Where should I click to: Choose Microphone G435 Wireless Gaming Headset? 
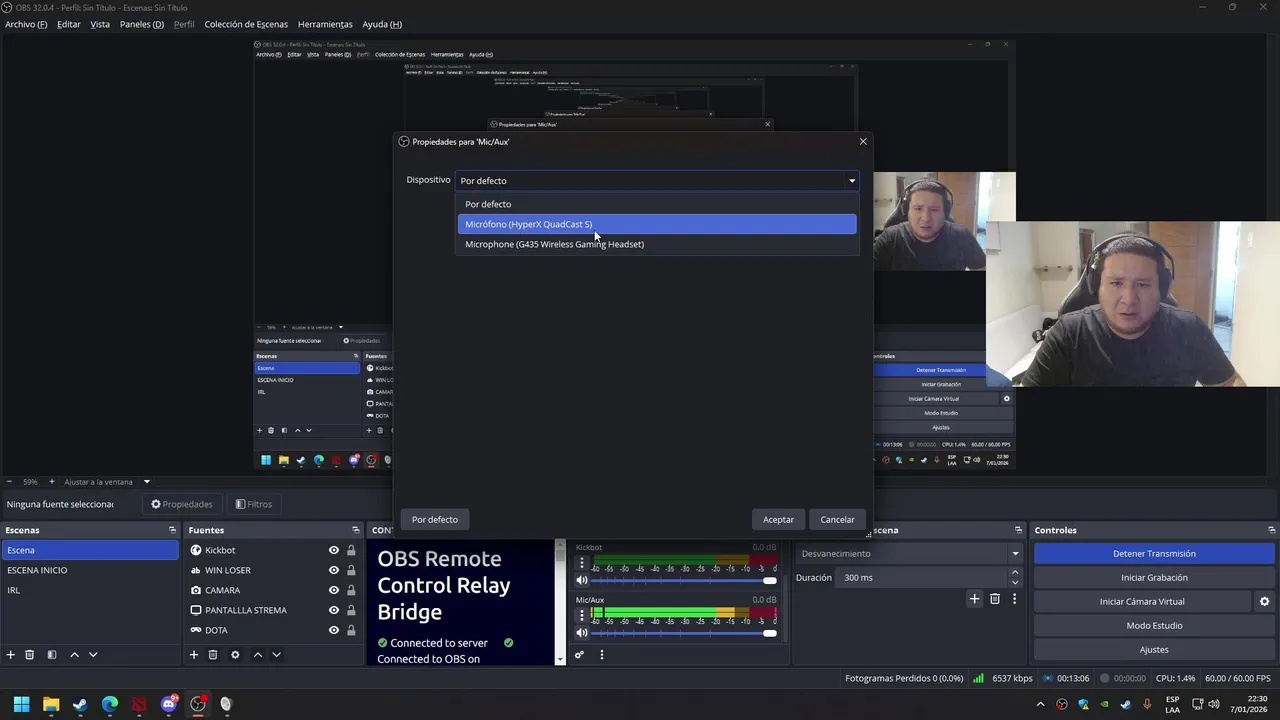(x=657, y=244)
